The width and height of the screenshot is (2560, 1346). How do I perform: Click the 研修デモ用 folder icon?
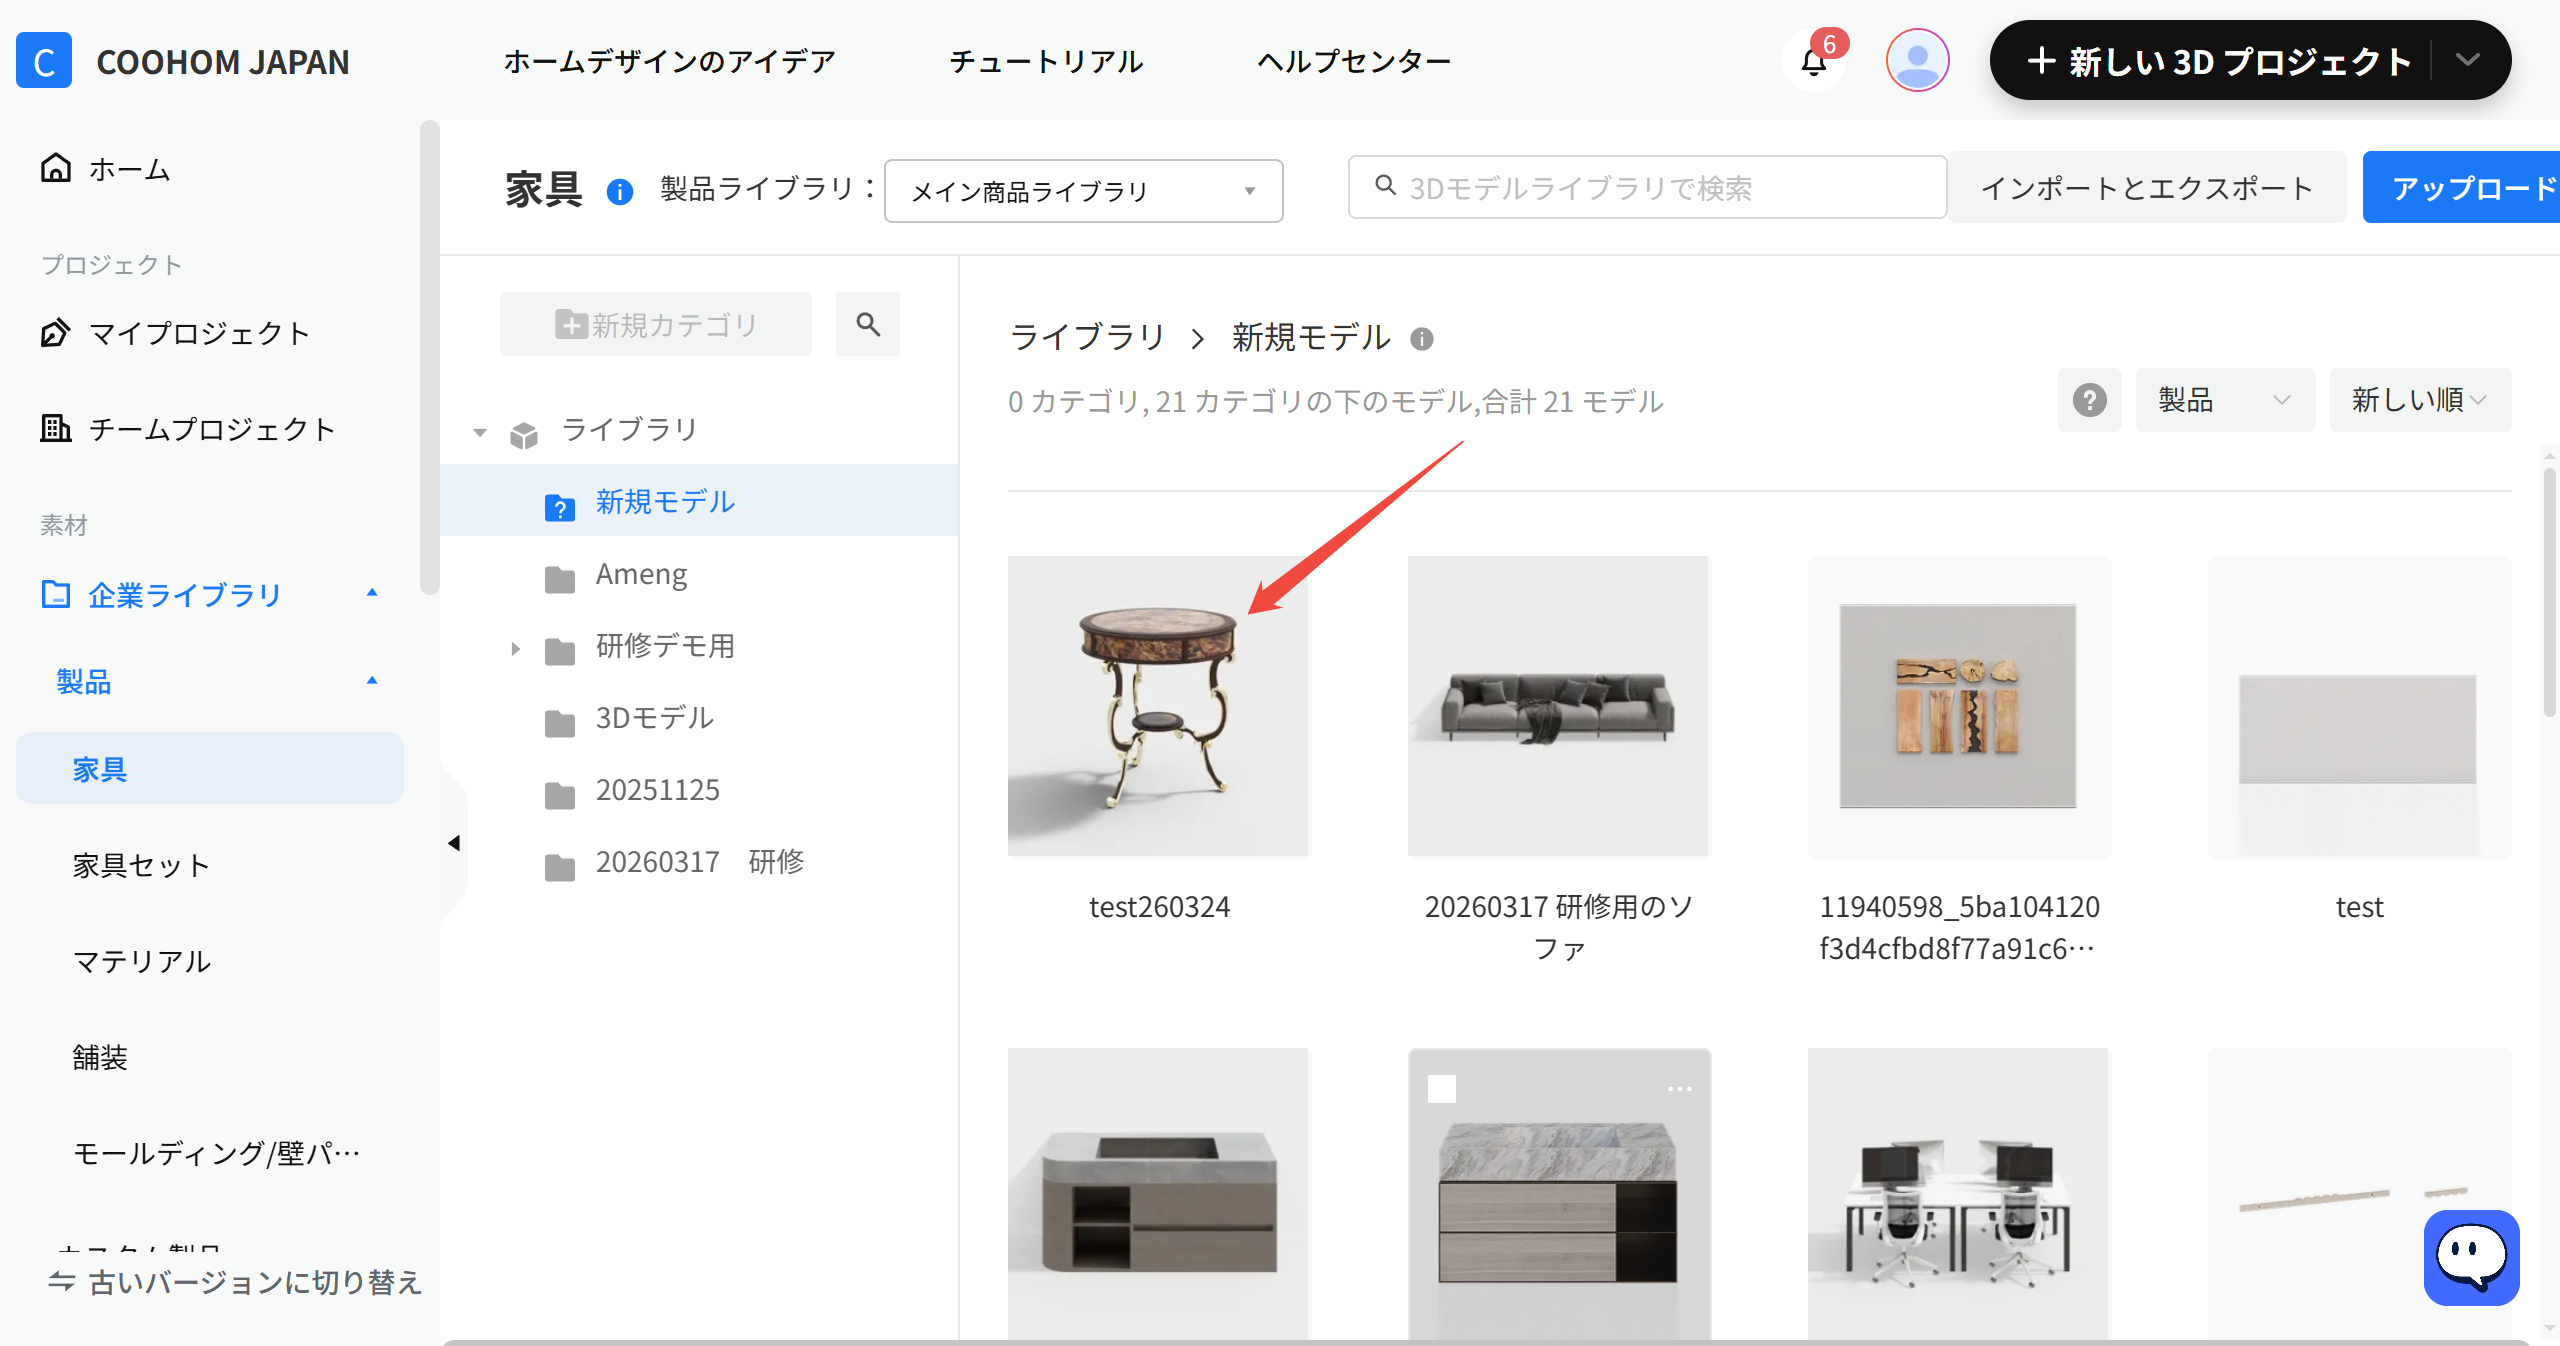560,651
